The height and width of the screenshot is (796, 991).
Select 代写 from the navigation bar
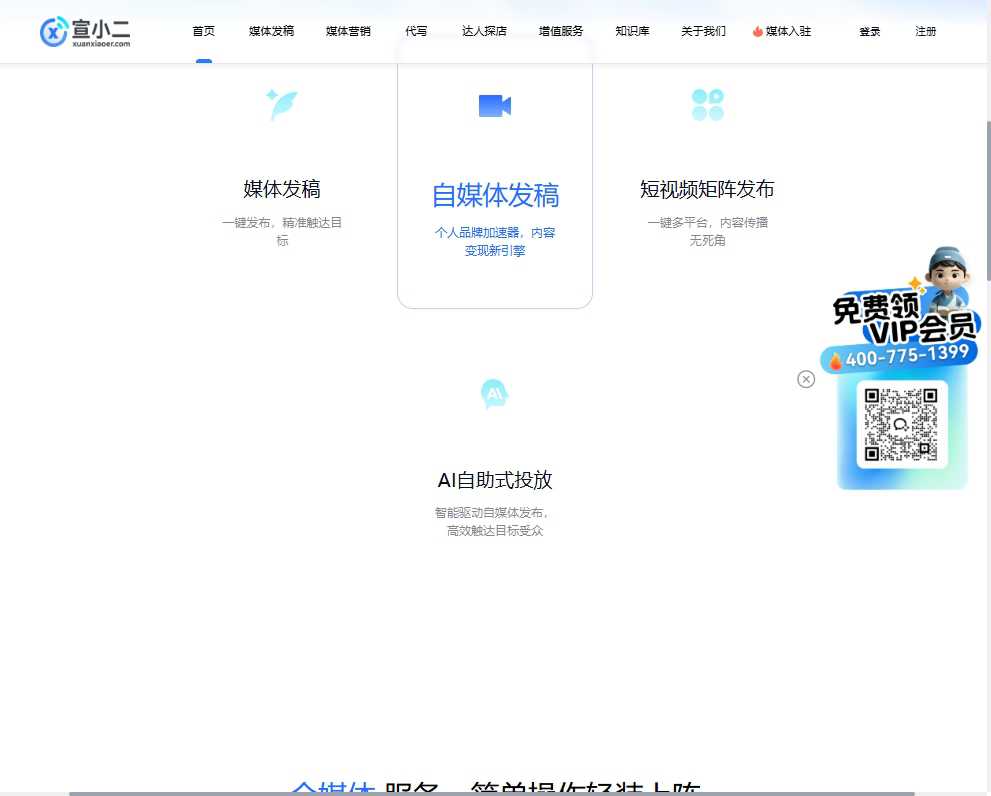pos(416,31)
